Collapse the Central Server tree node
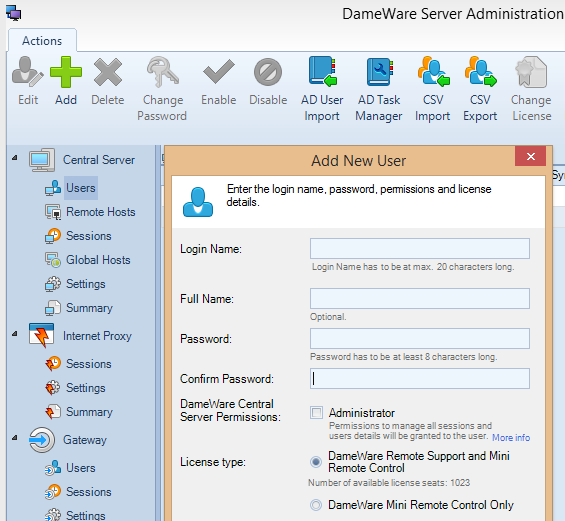Viewport: 565px width, 521px height. (x=14, y=158)
